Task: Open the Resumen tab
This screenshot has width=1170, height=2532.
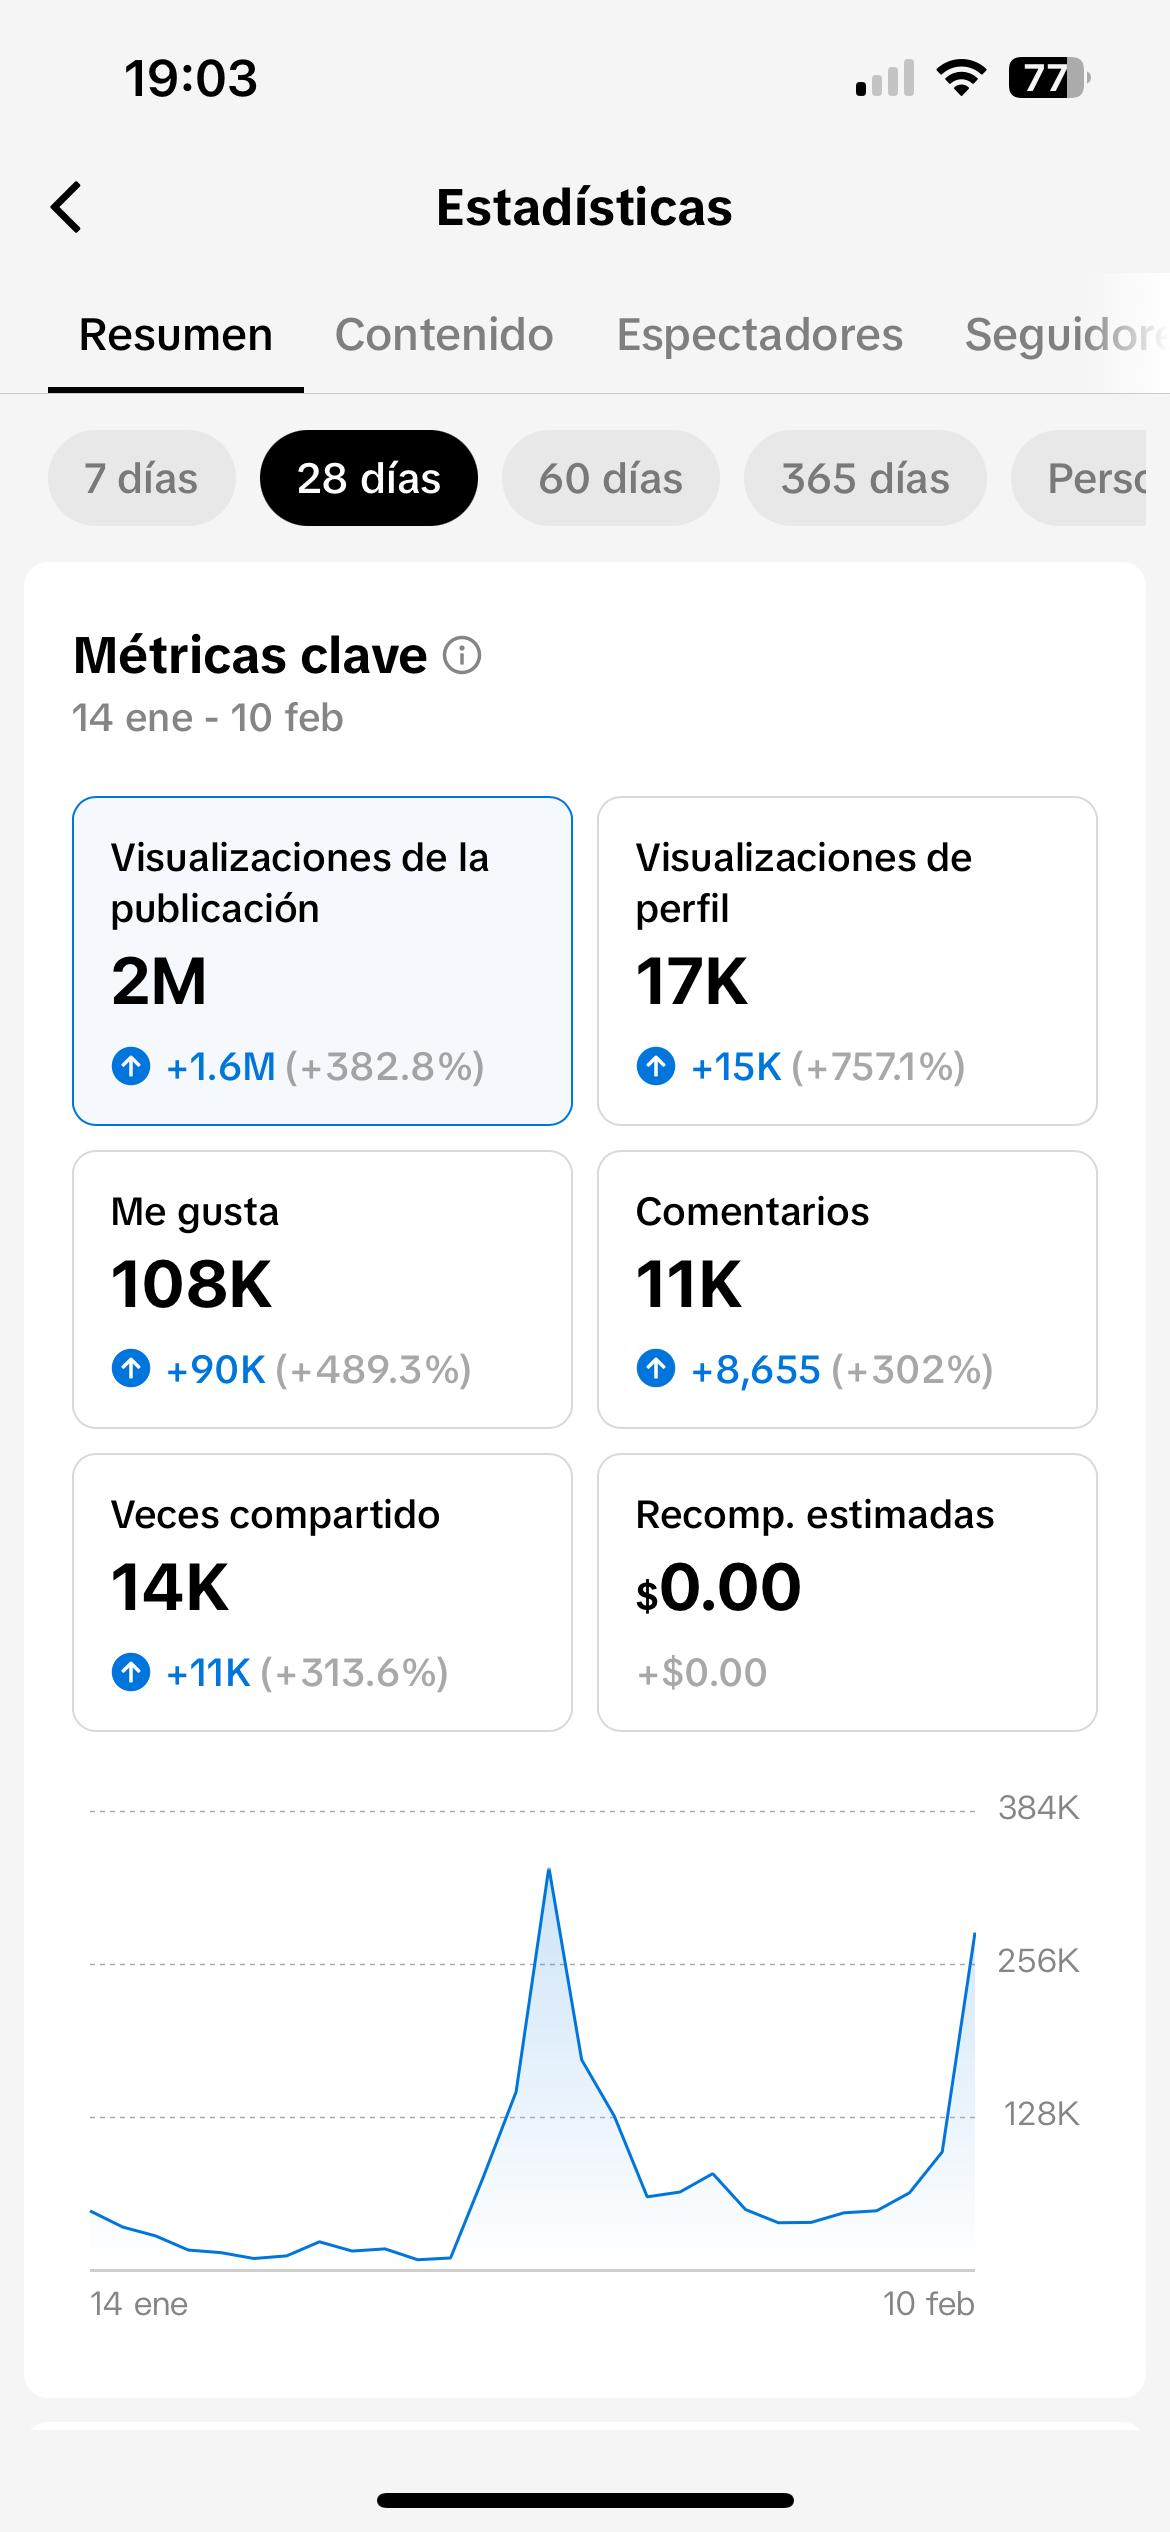Action: tap(176, 335)
